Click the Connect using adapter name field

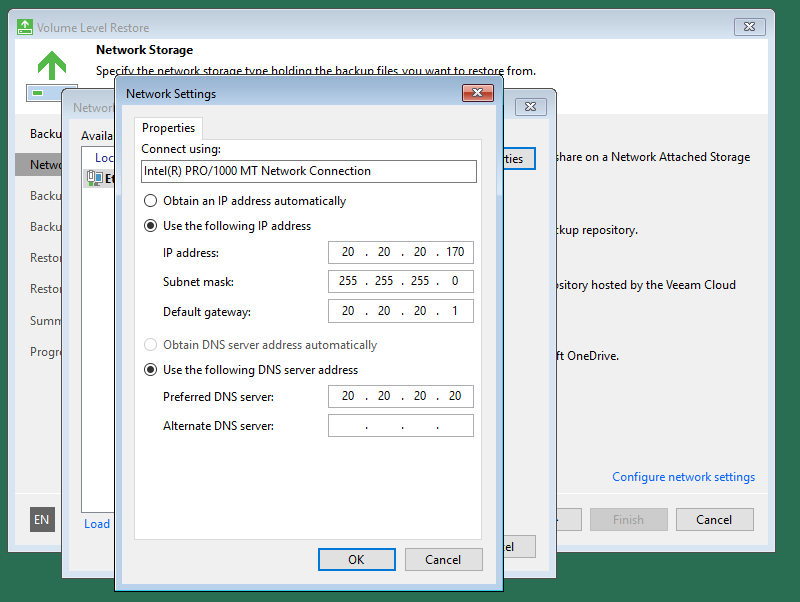coord(309,171)
